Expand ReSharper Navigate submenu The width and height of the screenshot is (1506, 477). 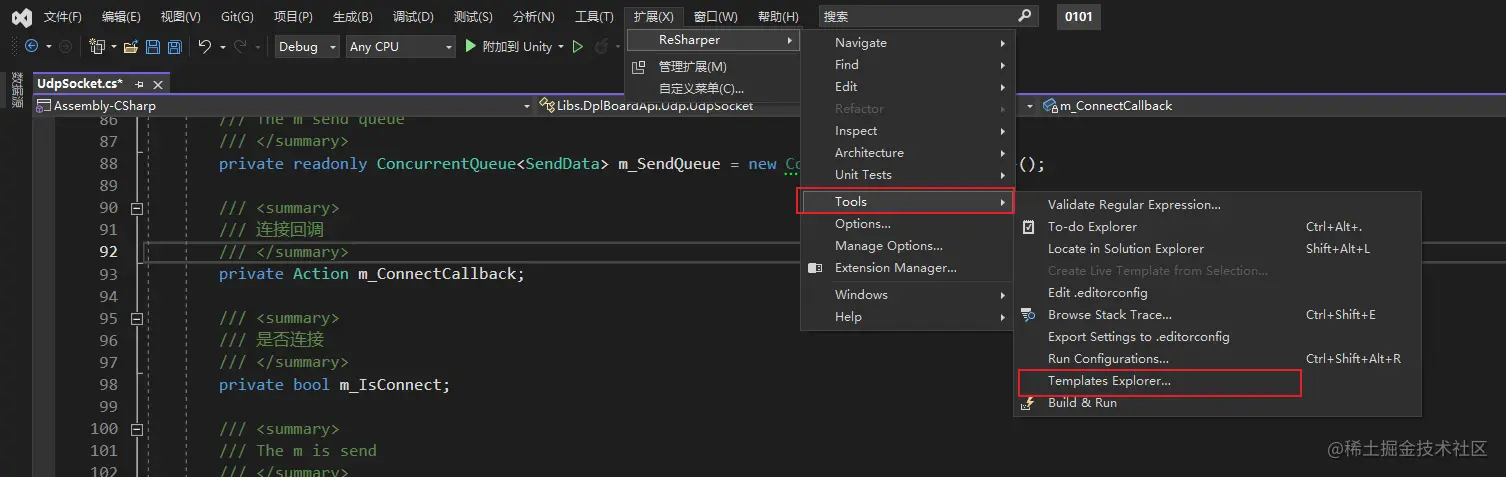(x=908, y=43)
